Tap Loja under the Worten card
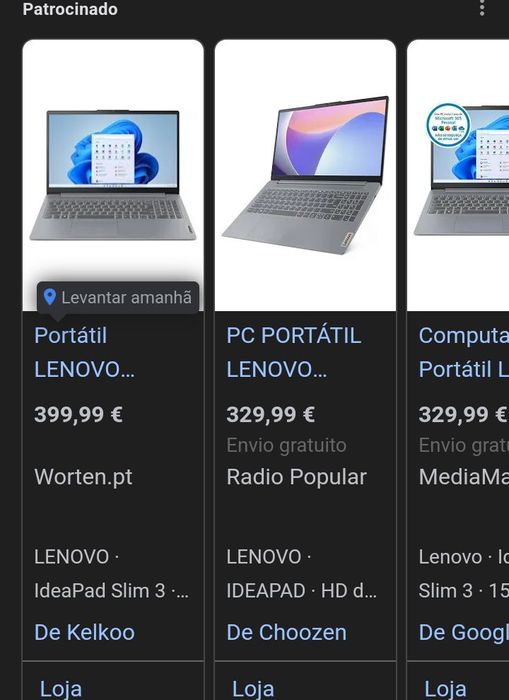509x700 pixels. click(x=61, y=689)
